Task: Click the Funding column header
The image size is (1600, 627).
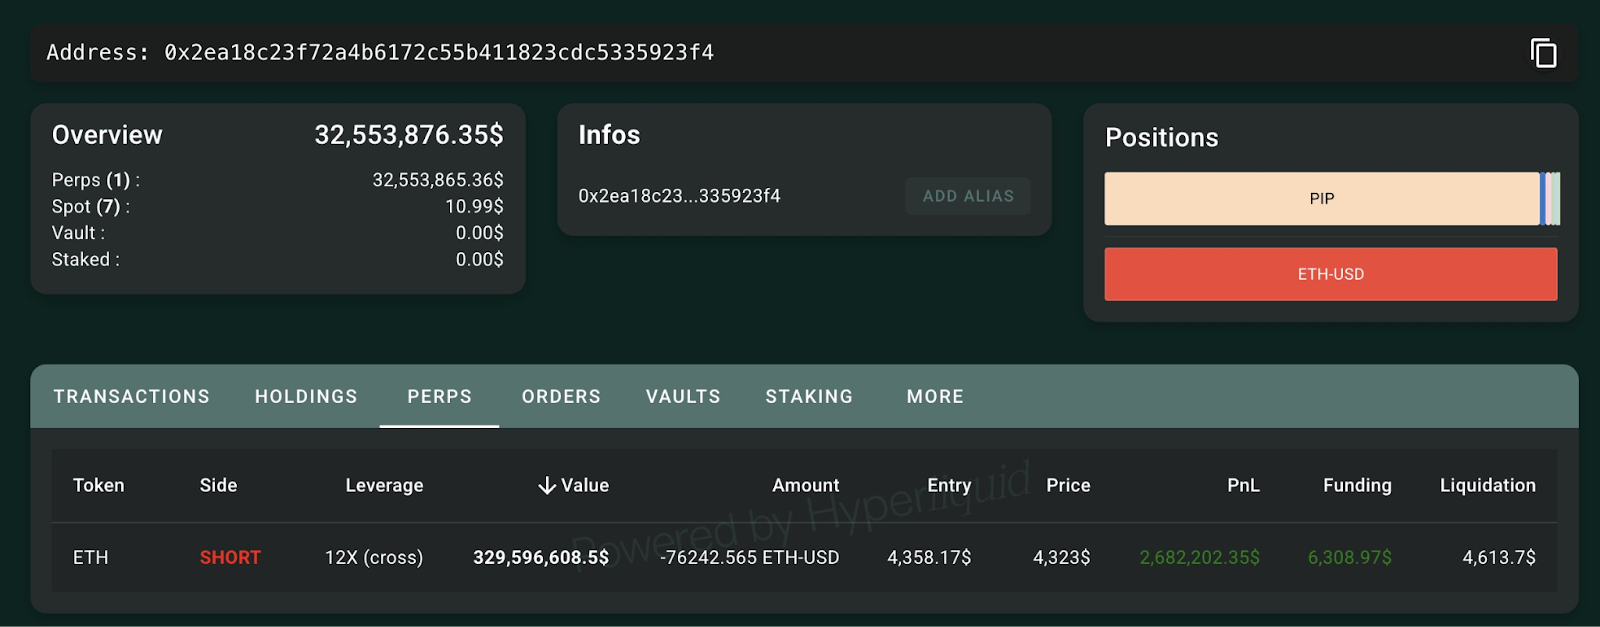Action: click(1357, 486)
